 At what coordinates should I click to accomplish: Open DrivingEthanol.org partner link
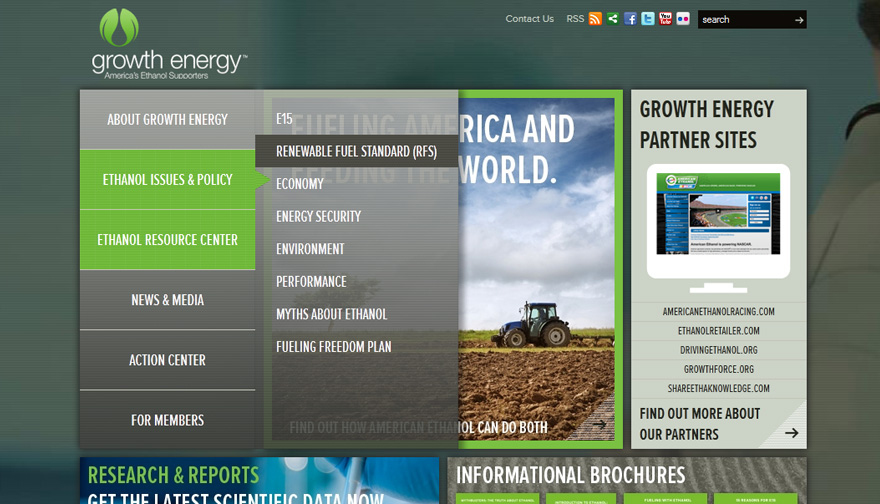point(718,350)
